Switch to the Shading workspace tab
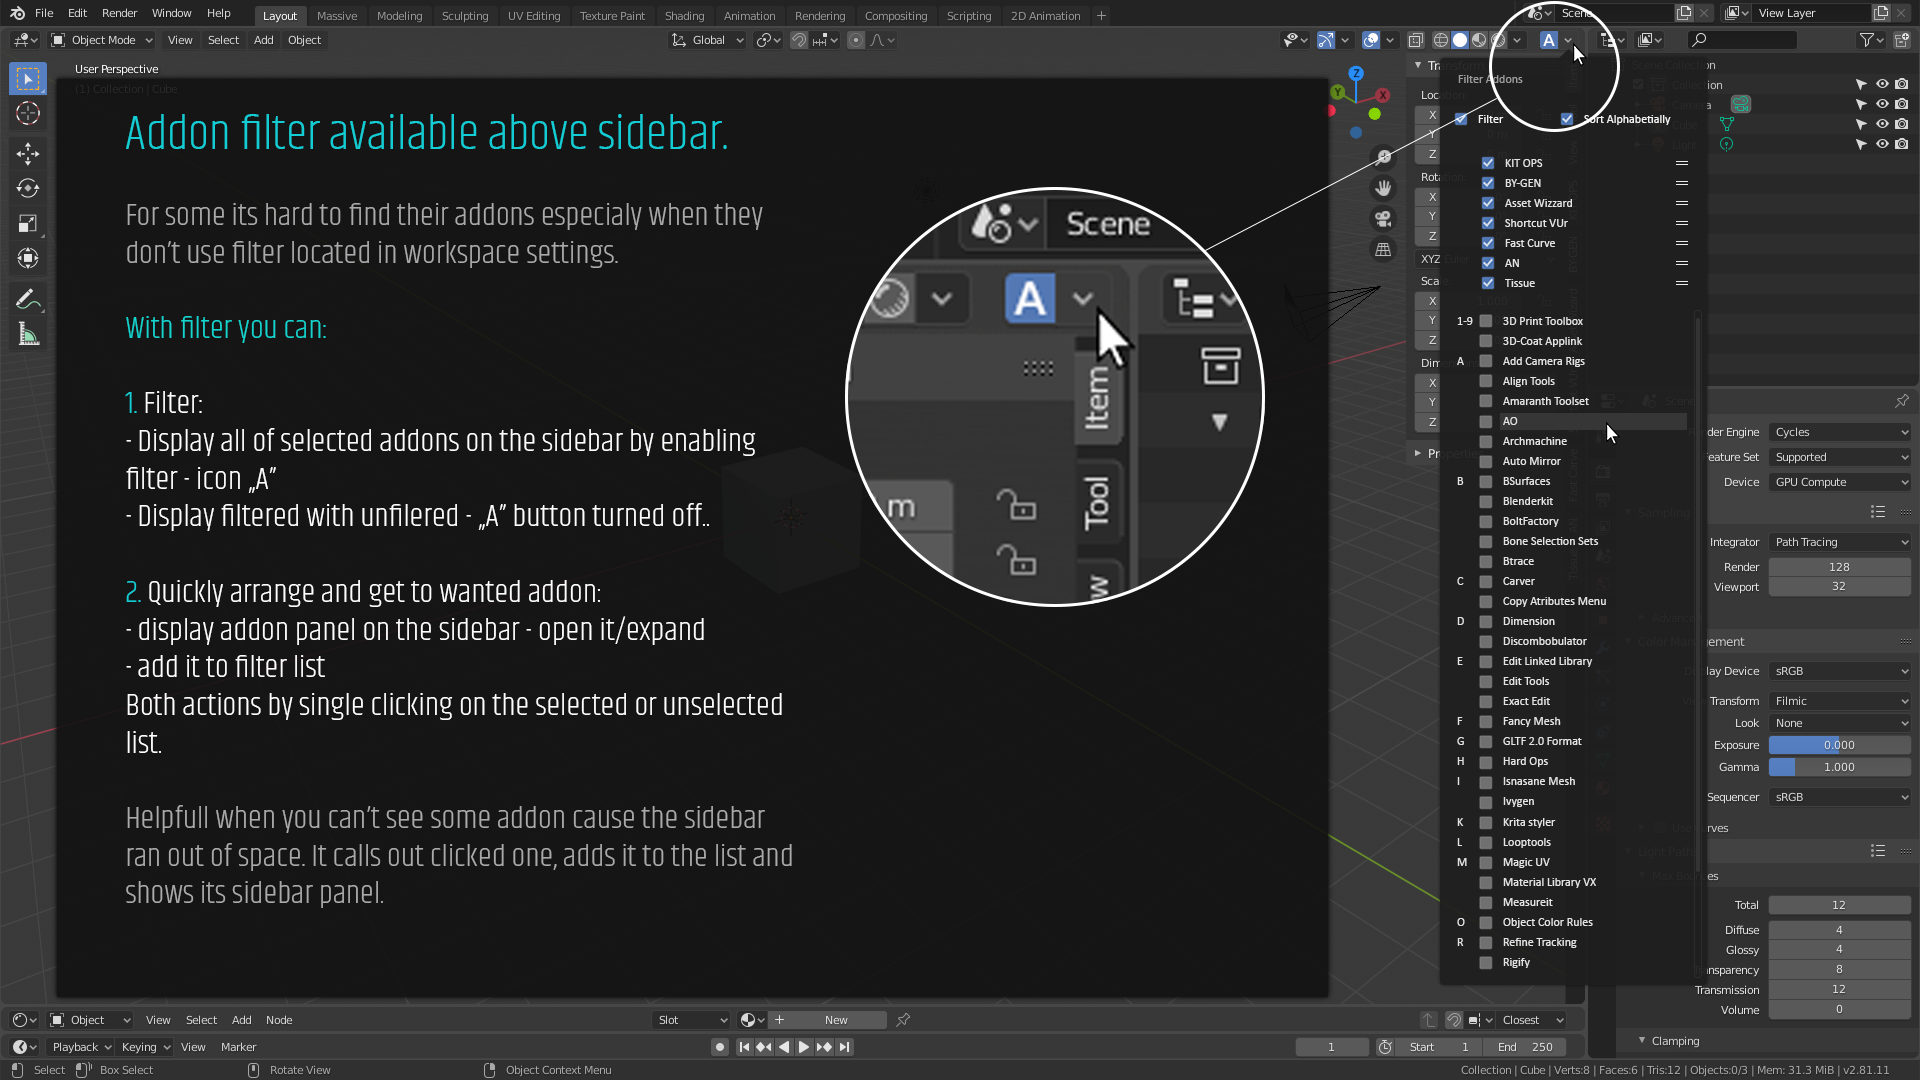The width and height of the screenshot is (1920, 1080). click(x=684, y=15)
